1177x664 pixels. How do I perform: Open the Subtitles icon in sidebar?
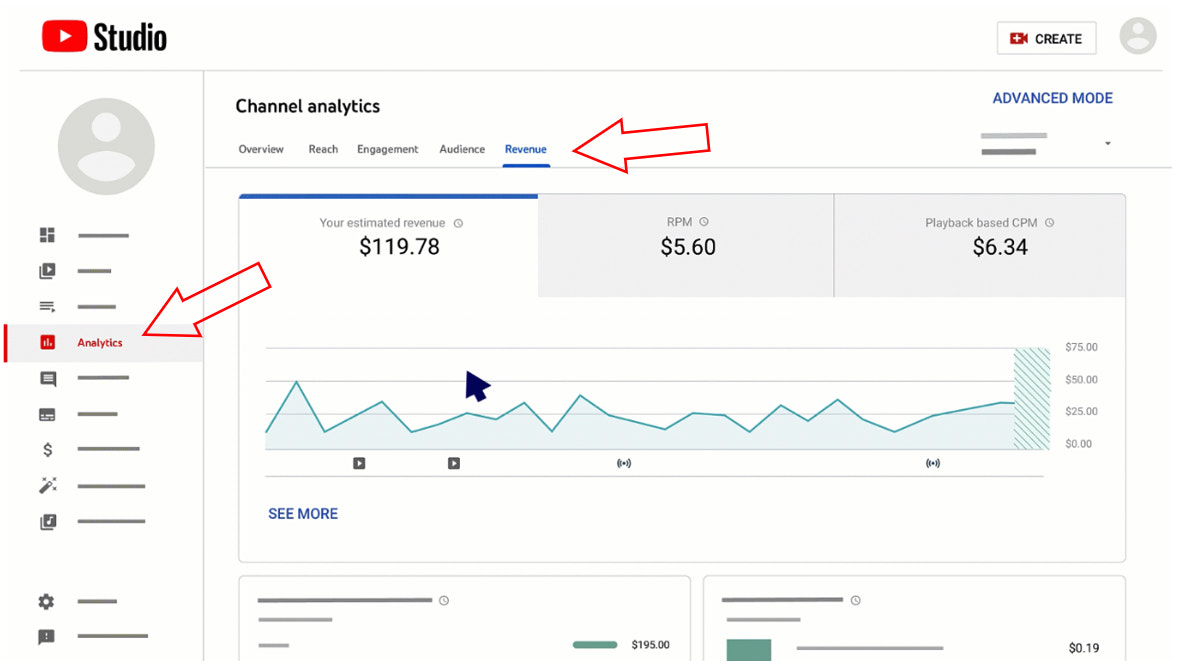(47, 414)
